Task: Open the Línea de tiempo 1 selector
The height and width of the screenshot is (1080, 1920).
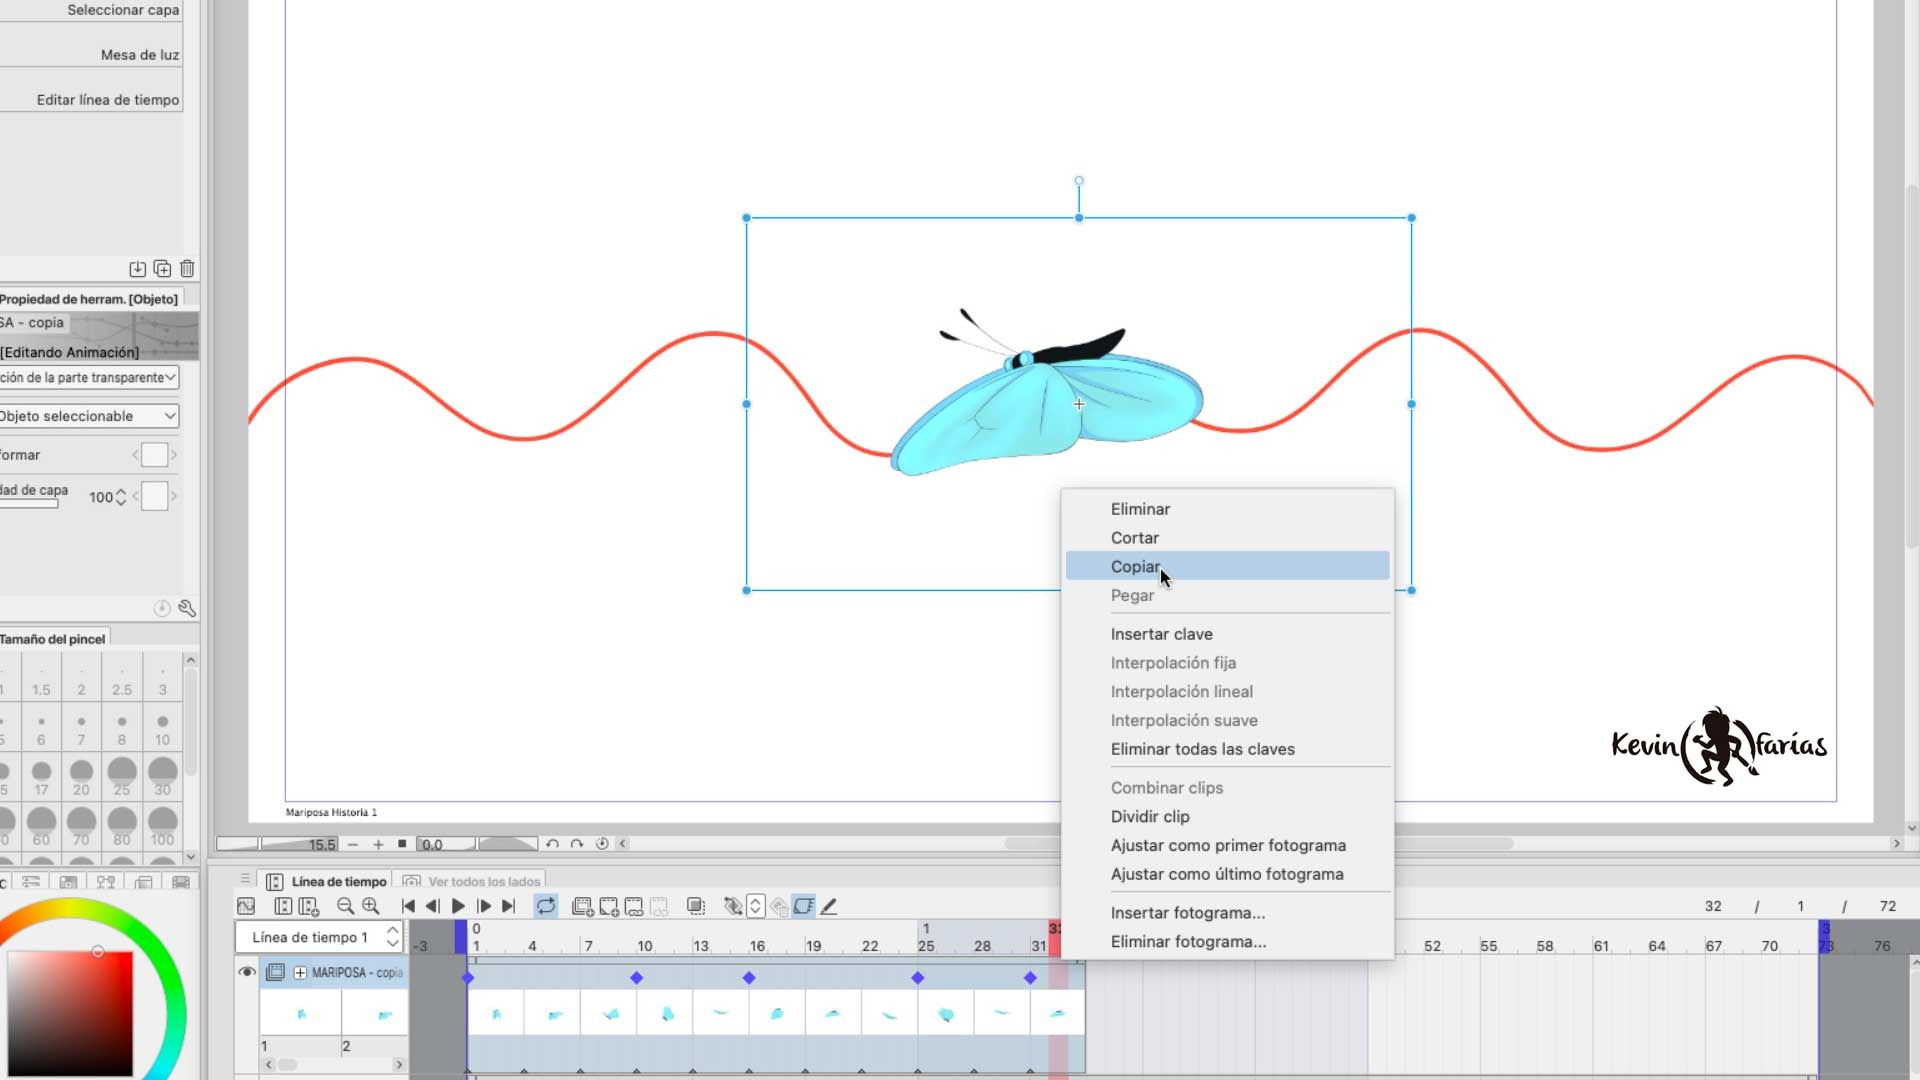Action: (319, 937)
